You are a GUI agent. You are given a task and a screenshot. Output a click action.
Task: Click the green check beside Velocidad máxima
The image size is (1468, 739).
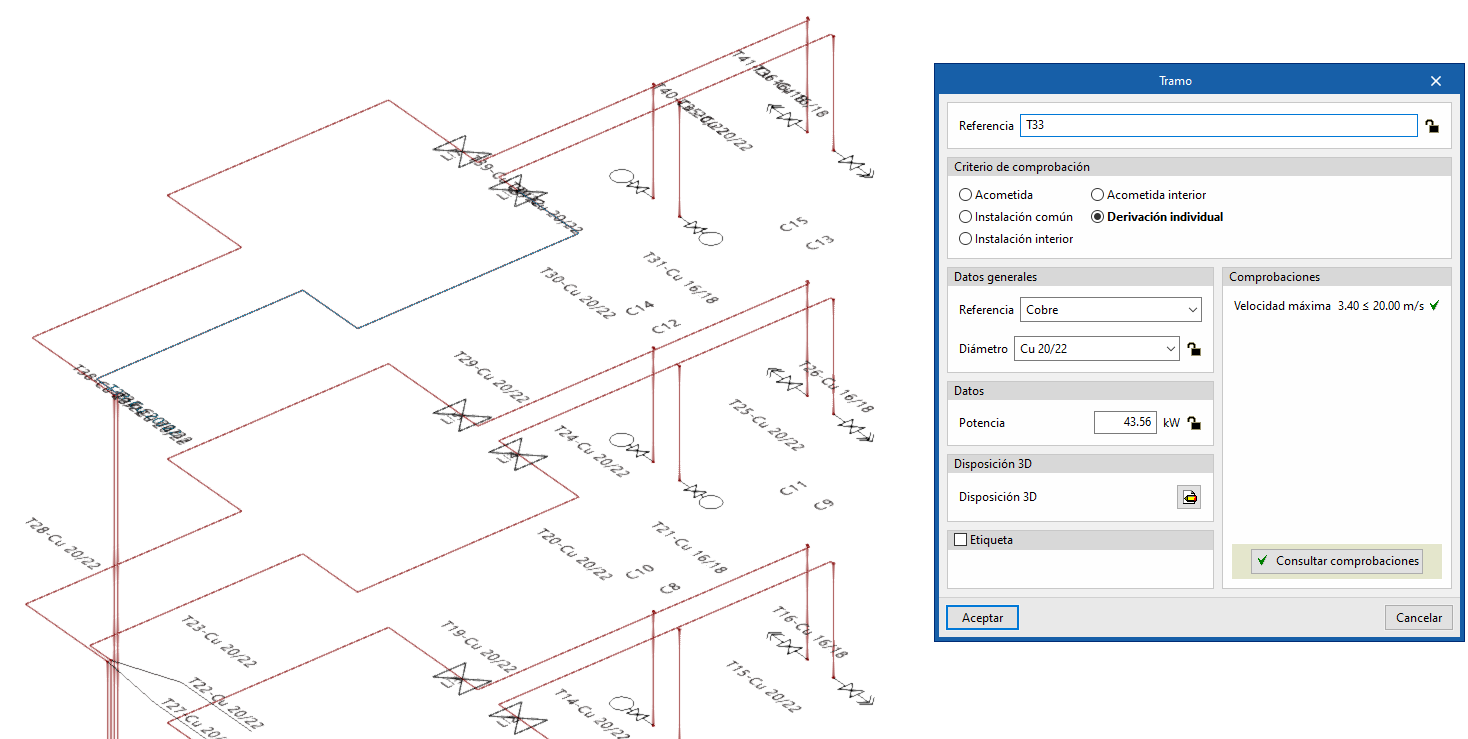(1435, 306)
